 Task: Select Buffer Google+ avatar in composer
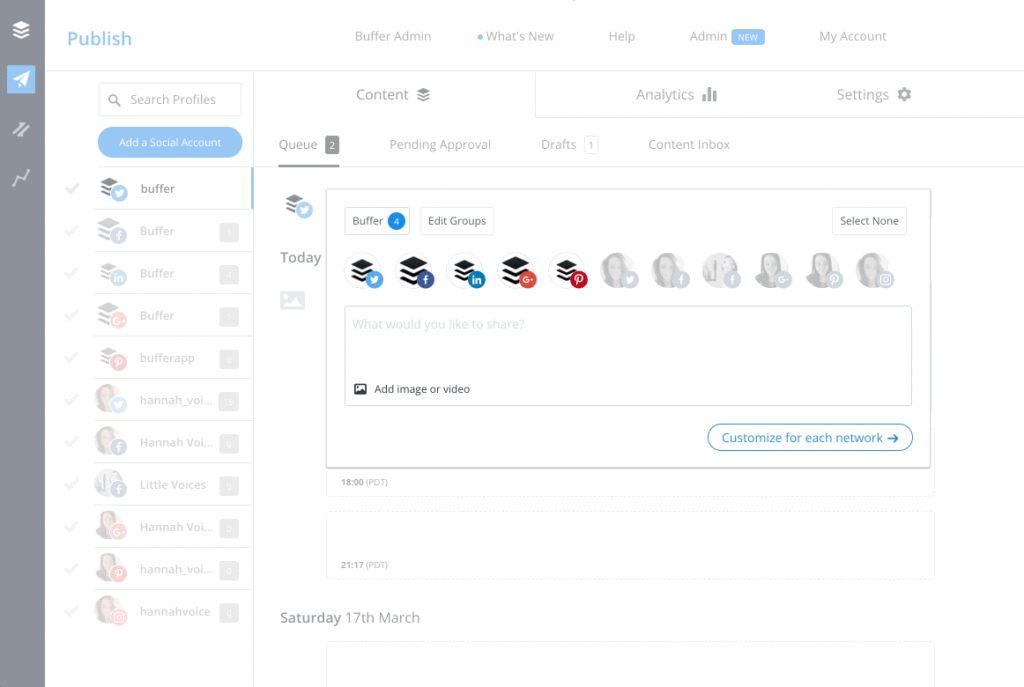[517, 271]
